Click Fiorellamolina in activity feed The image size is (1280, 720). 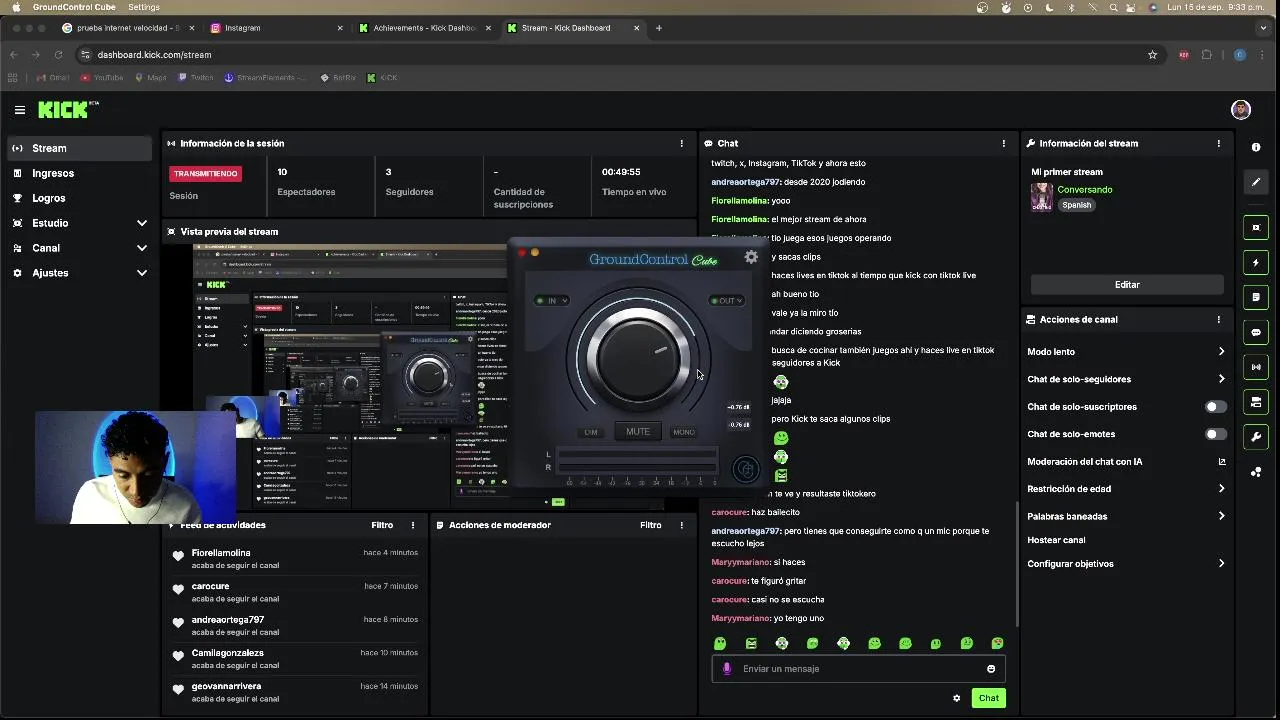click(221, 553)
